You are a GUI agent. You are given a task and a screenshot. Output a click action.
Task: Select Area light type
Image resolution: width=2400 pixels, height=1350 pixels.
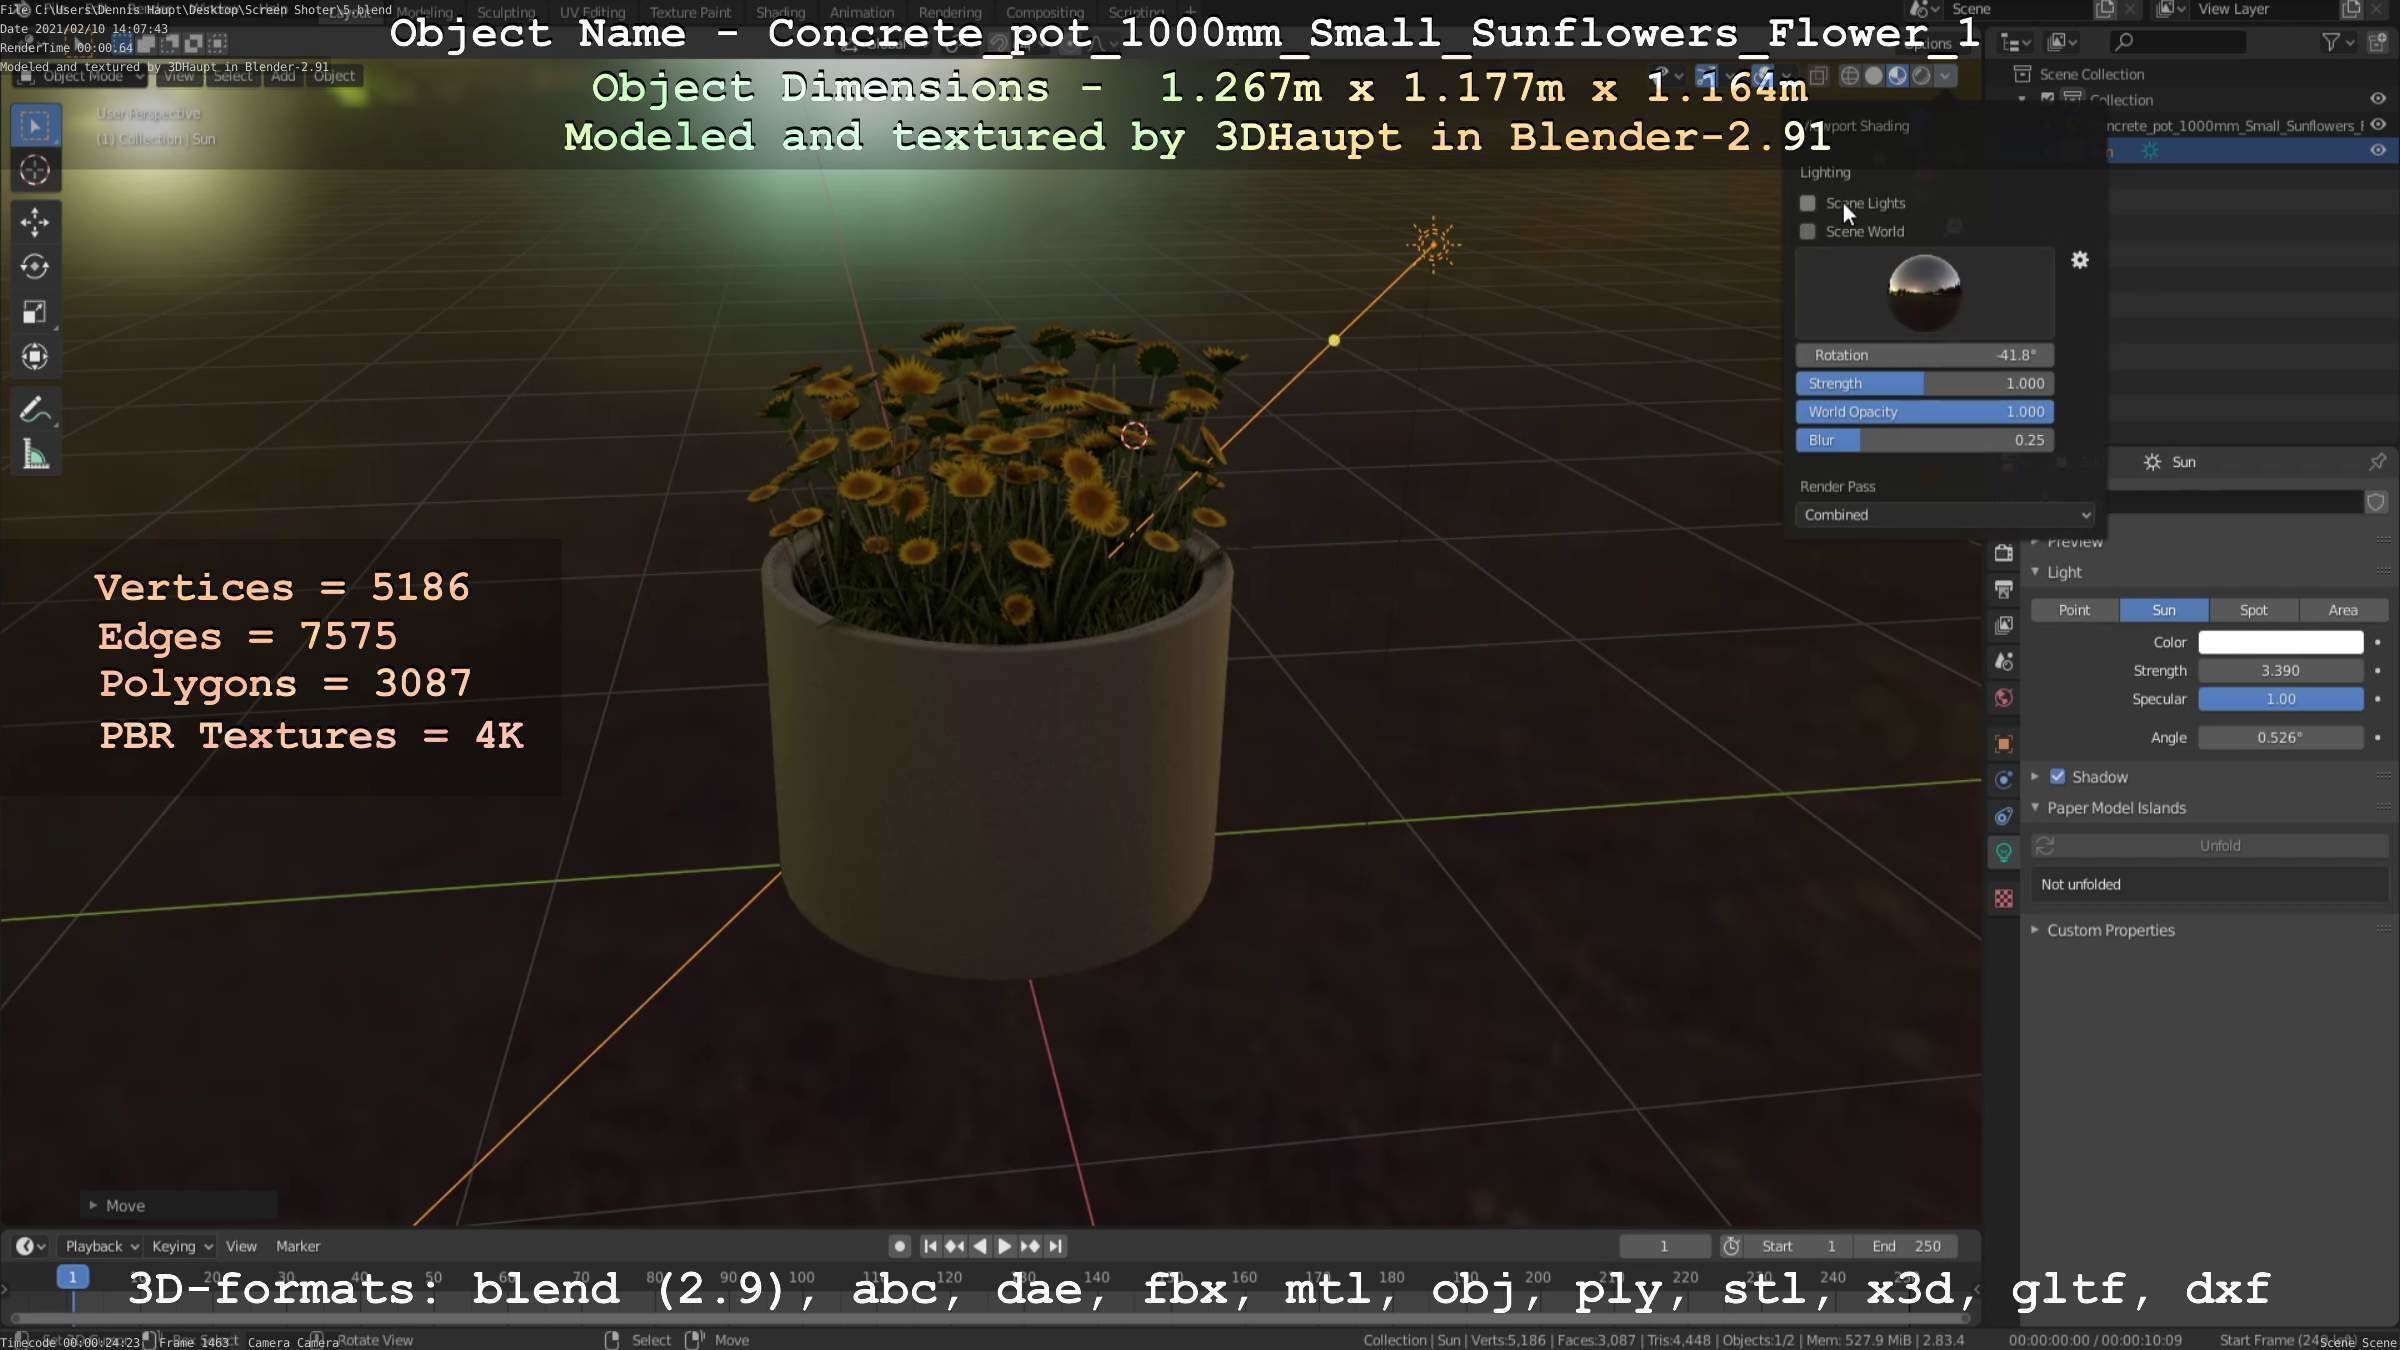(x=2343, y=610)
